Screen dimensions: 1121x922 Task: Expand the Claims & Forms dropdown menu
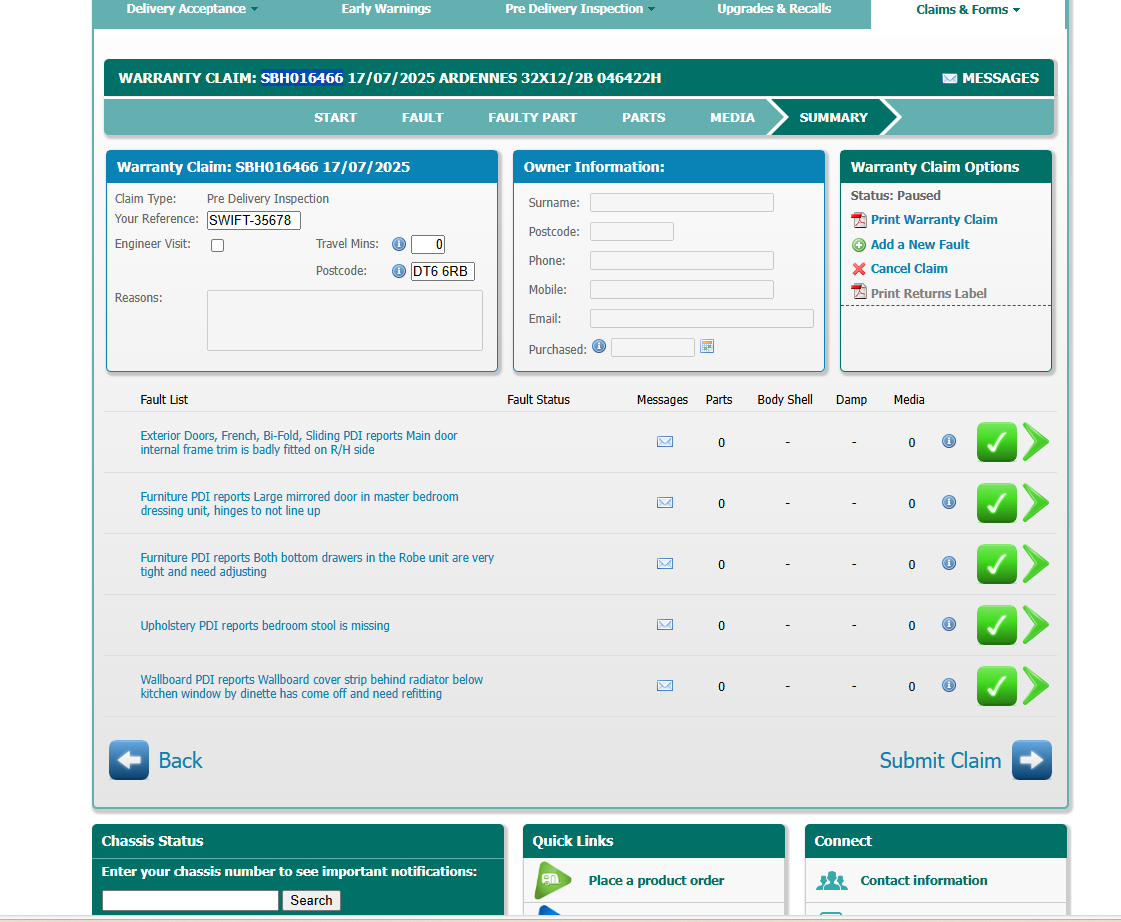(x=967, y=10)
